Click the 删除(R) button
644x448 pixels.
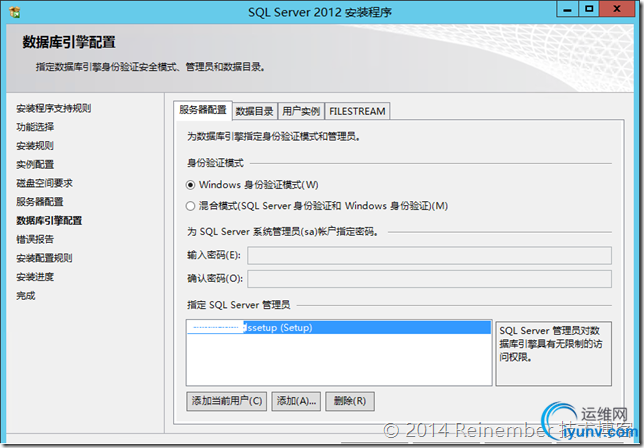(x=350, y=401)
